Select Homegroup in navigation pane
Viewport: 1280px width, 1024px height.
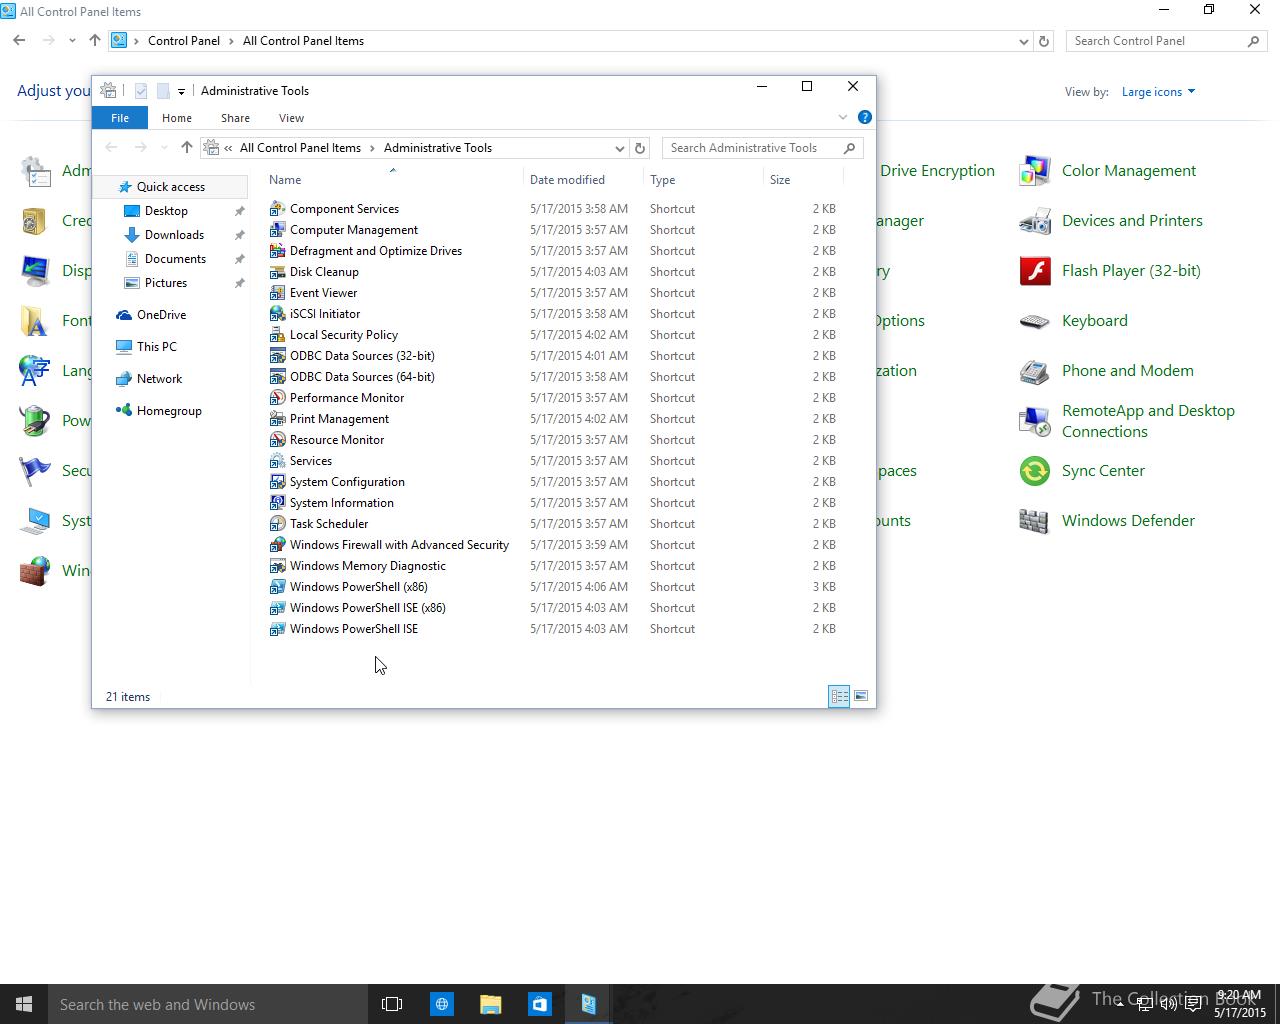coord(169,411)
